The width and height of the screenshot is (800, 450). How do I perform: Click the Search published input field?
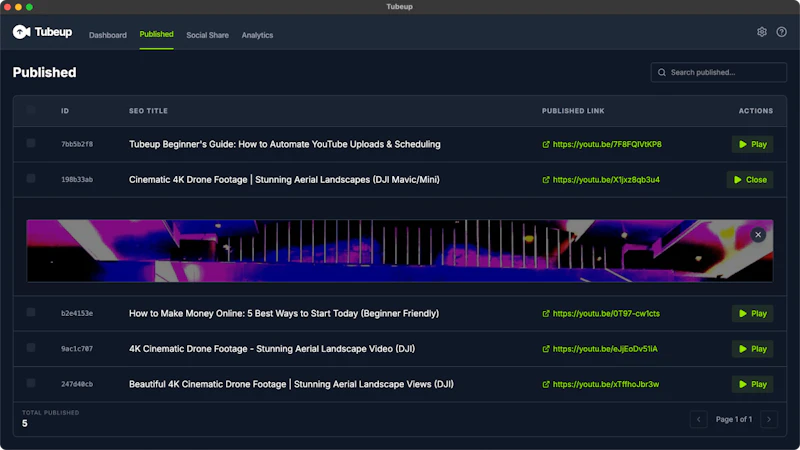718,72
